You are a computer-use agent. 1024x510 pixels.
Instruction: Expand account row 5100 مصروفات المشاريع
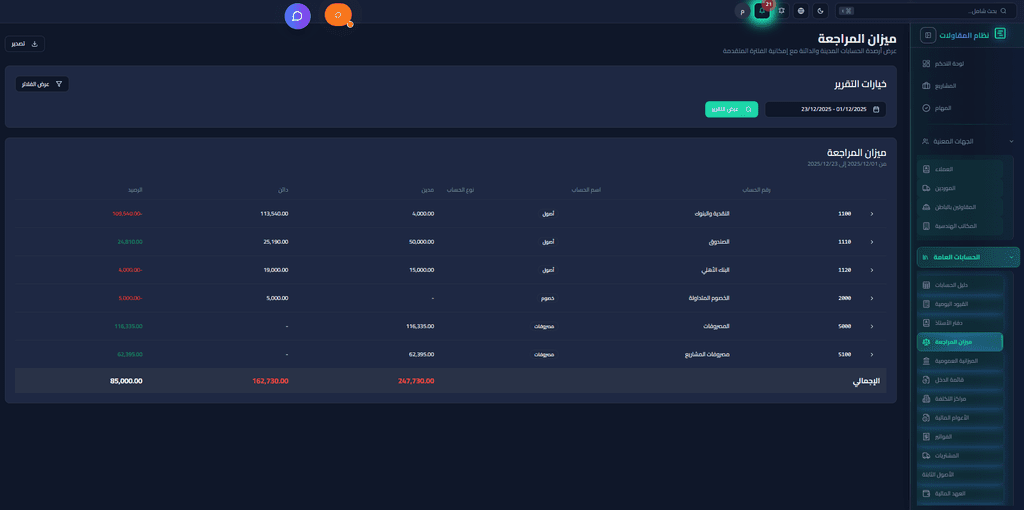872,354
